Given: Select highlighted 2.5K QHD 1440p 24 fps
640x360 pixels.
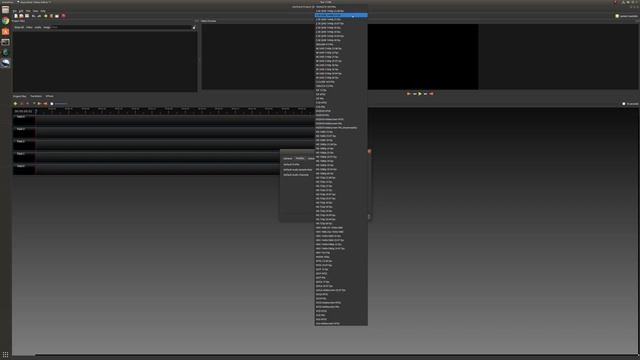Looking at the screenshot, I should click(341, 15).
